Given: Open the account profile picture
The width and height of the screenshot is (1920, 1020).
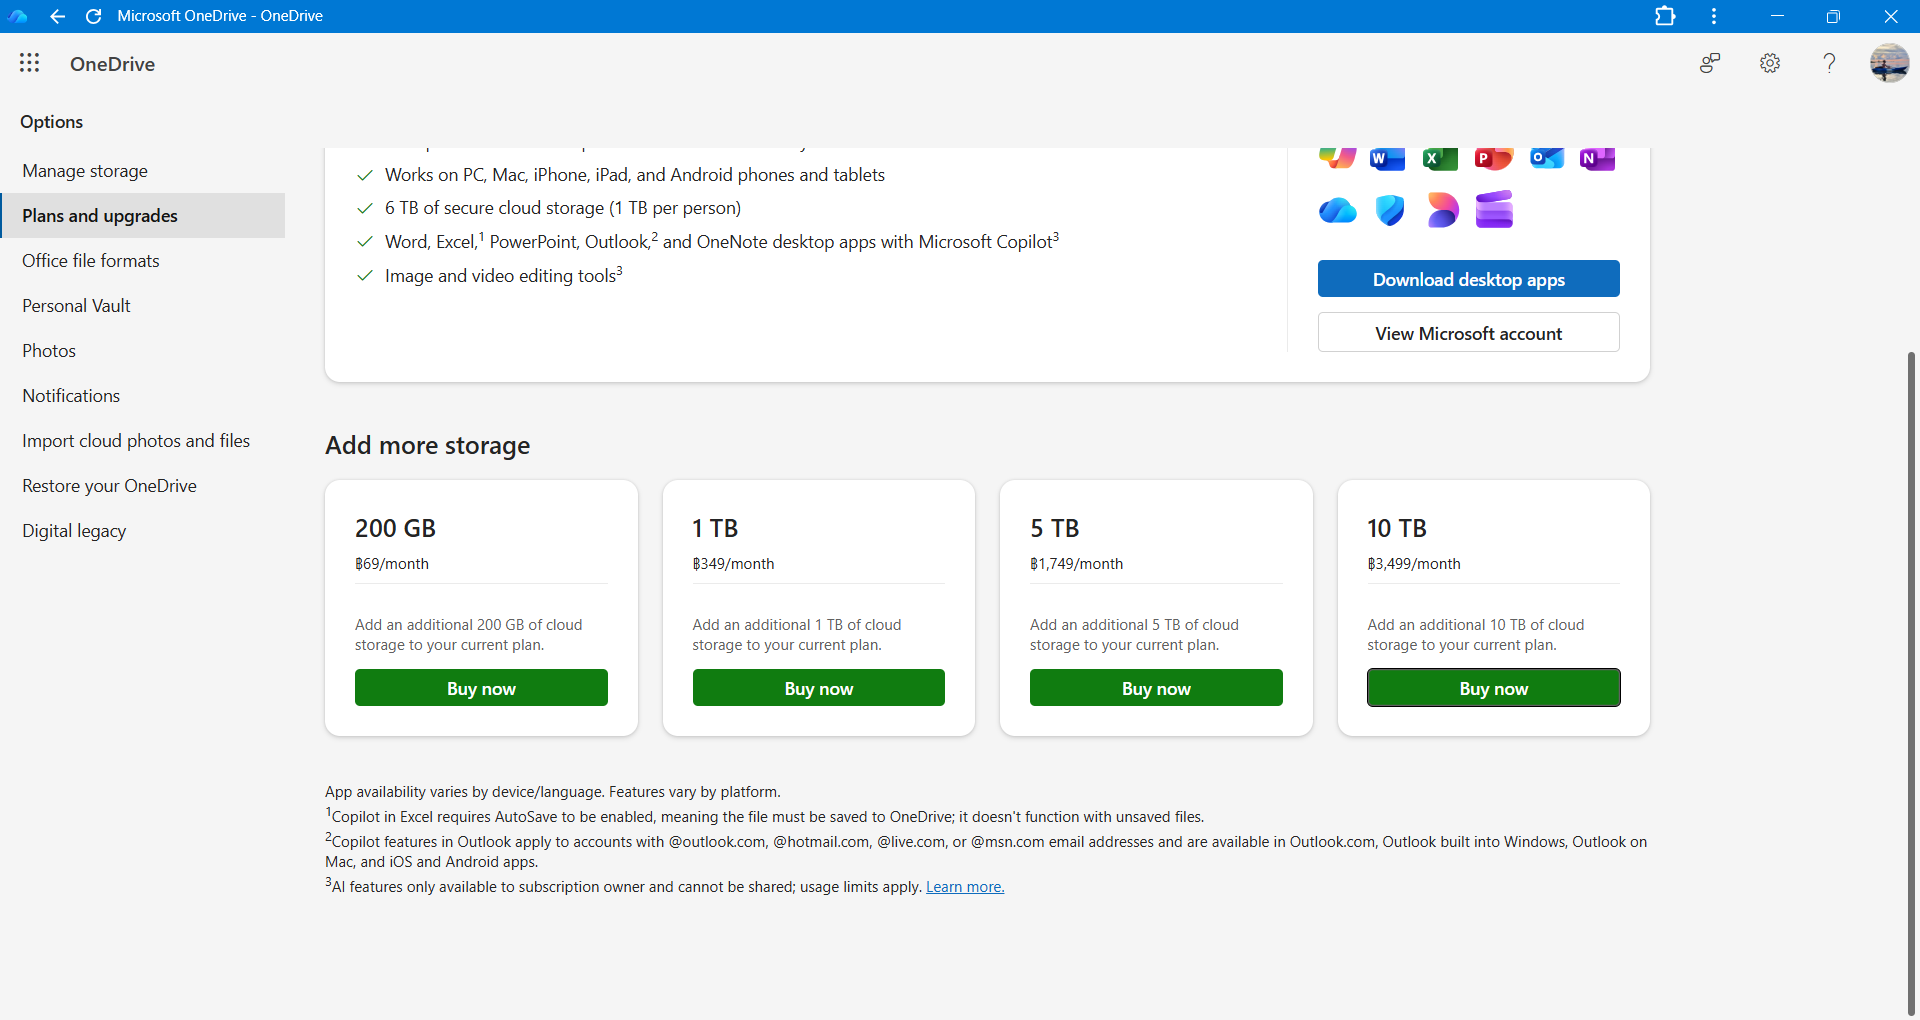Looking at the screenshot, I should point(1889,63).
